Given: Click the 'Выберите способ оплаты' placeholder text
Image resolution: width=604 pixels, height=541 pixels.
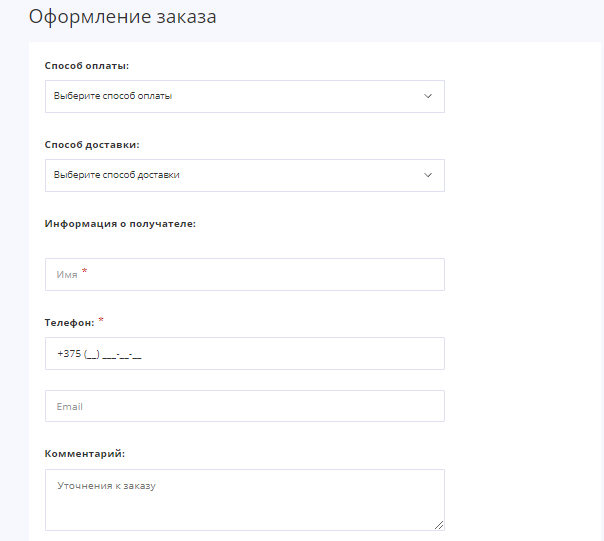Looking at the screenshot, I should coord(113,96).
